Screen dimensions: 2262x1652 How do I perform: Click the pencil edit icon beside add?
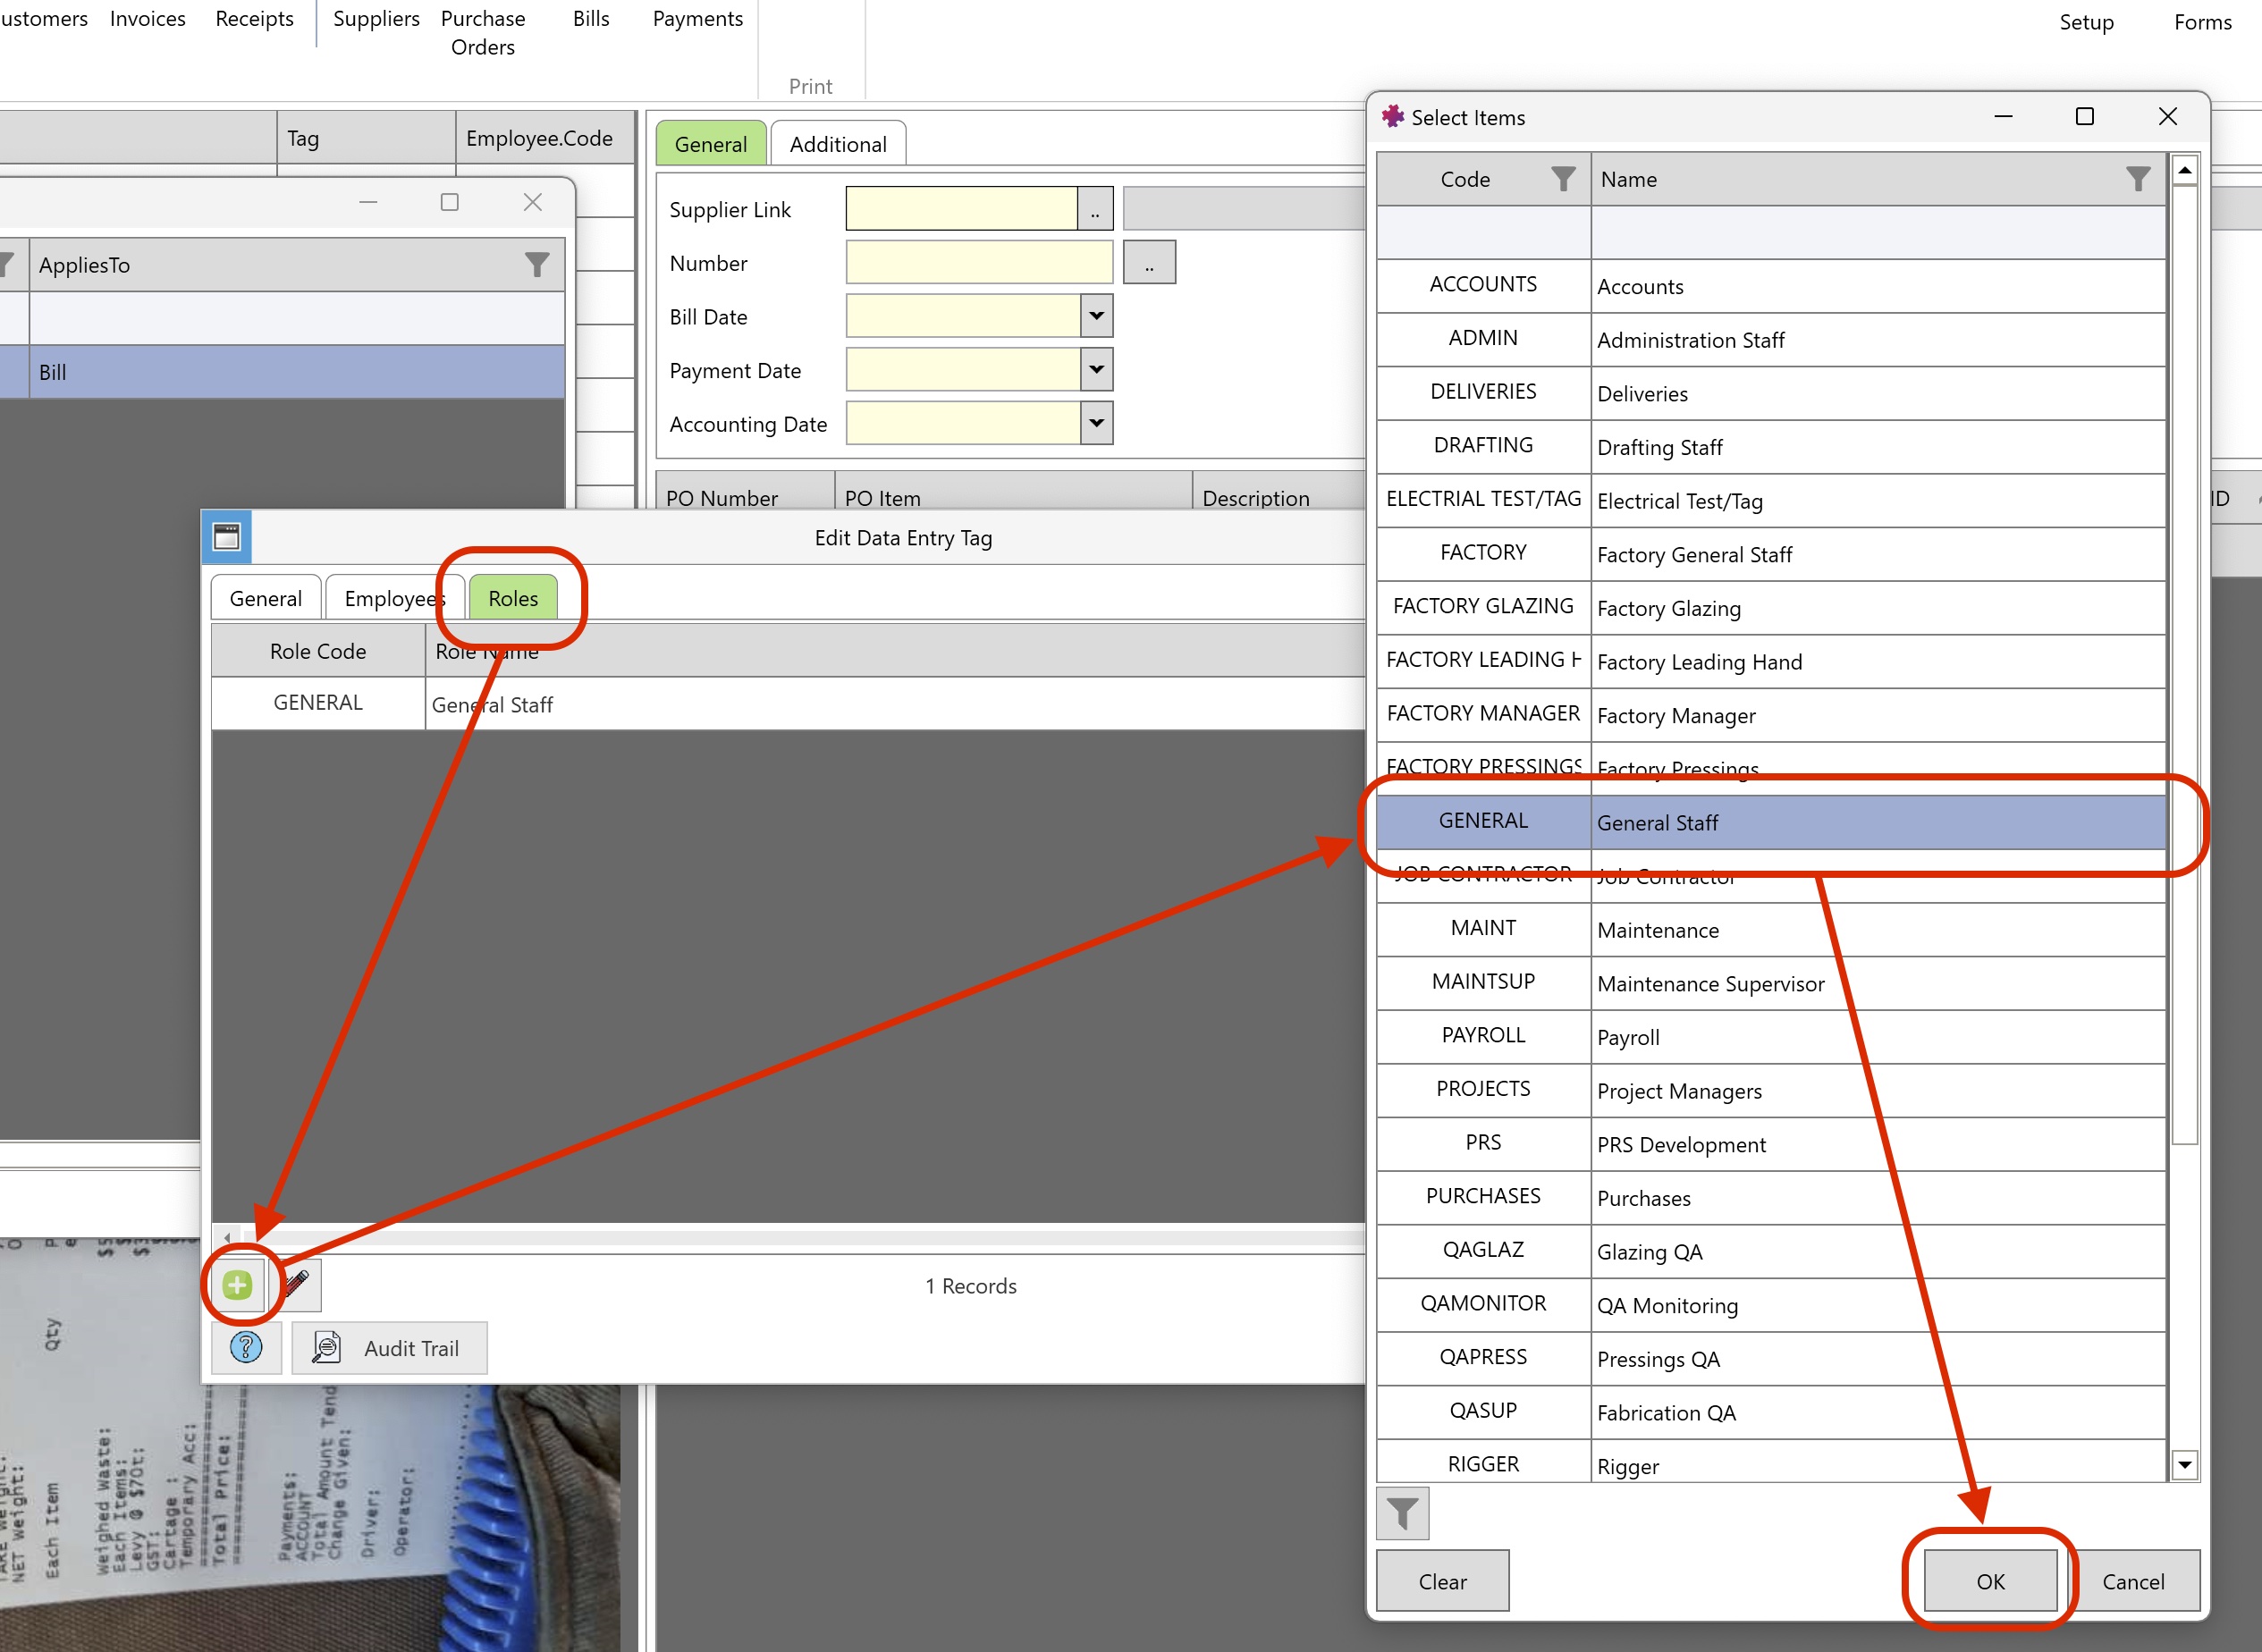(x=297, y=1285)
